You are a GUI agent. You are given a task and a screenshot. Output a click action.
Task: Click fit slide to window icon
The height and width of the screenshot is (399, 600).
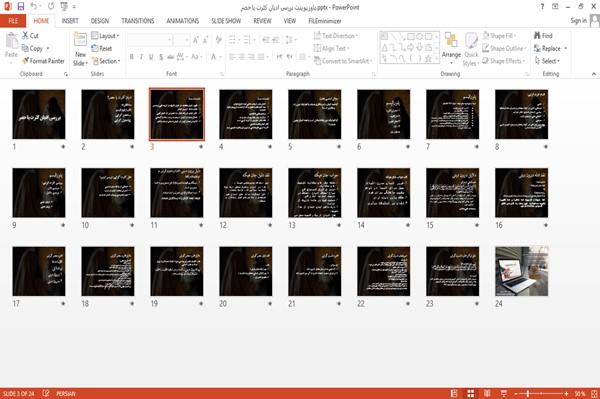pyautogui.click(x=594, y=393)
